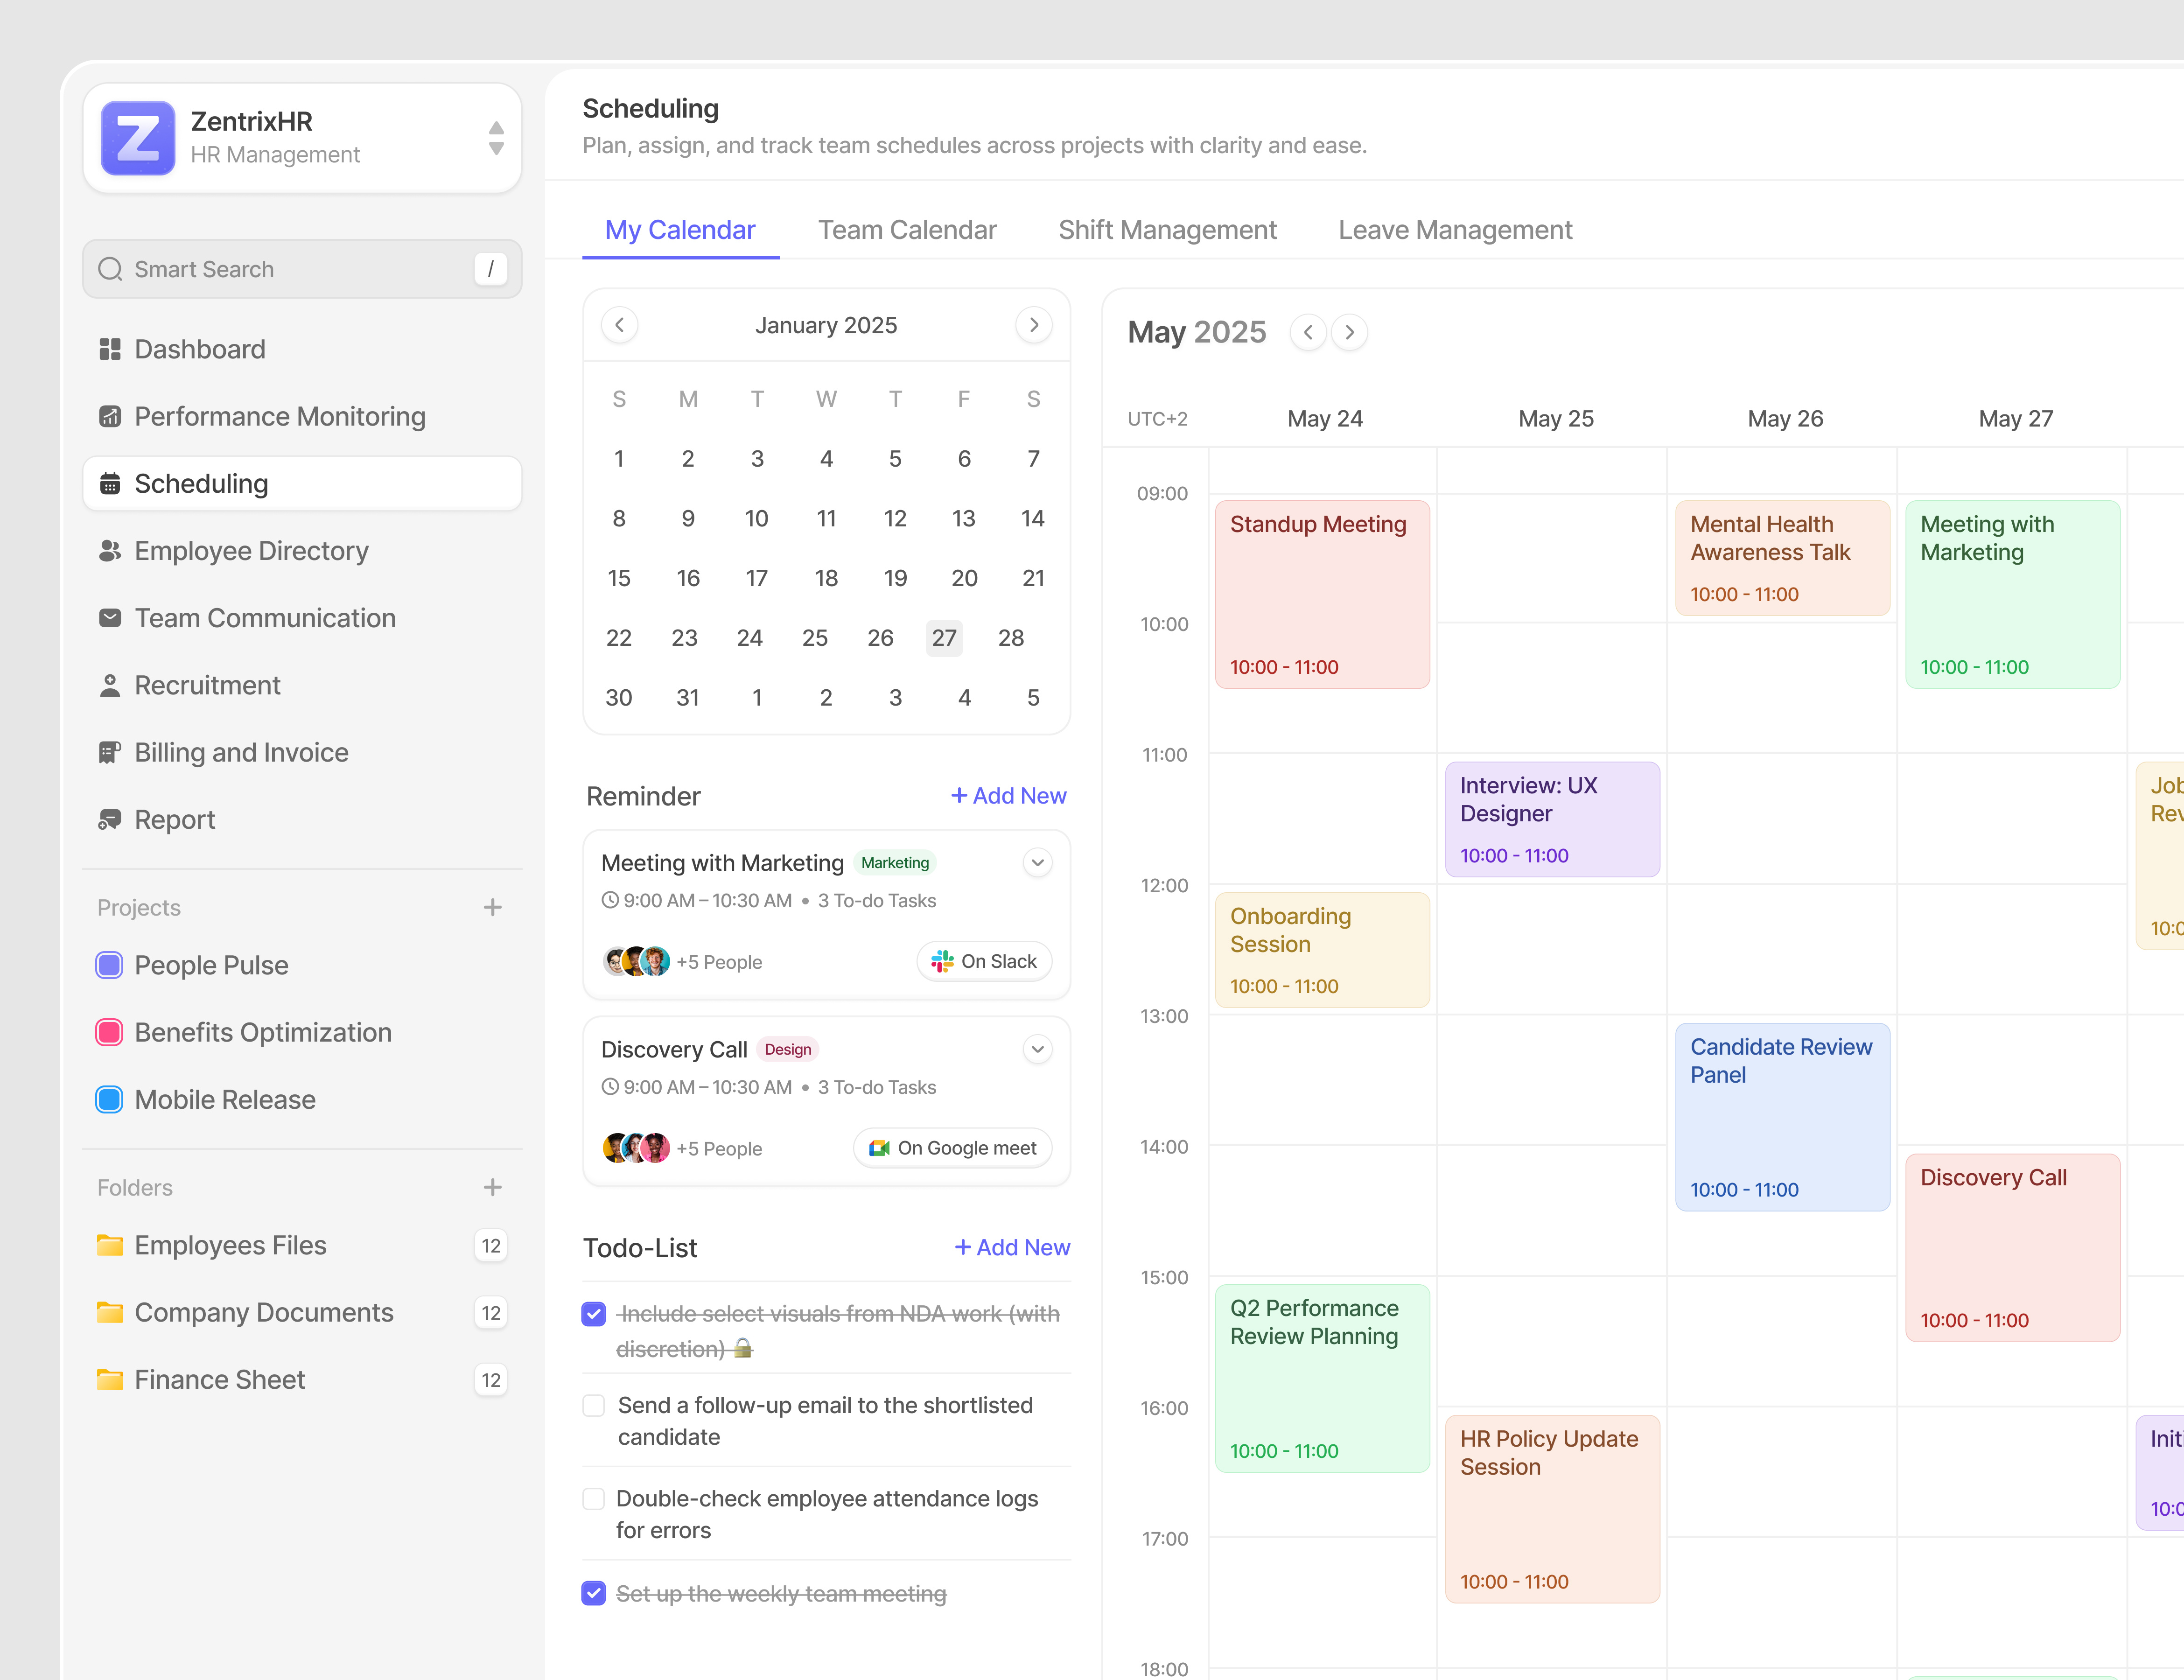Screen dimensions: 2184x1680
Task: Expand the Discovery Call reminder
Action: coord(1037,1049)
